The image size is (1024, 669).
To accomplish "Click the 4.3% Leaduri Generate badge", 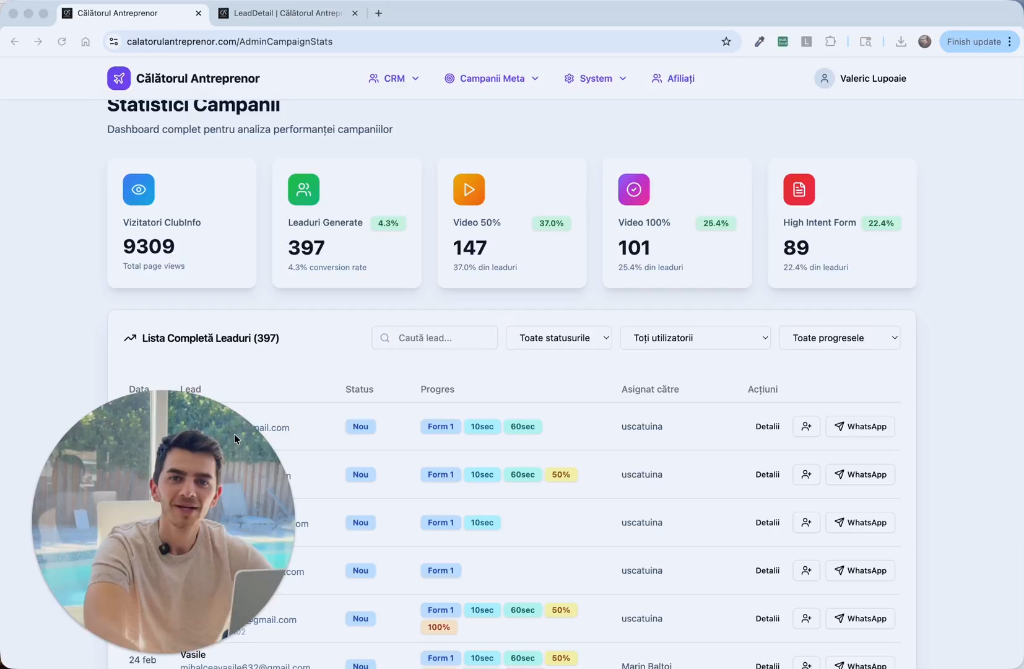I will click(x=388, y=223).
